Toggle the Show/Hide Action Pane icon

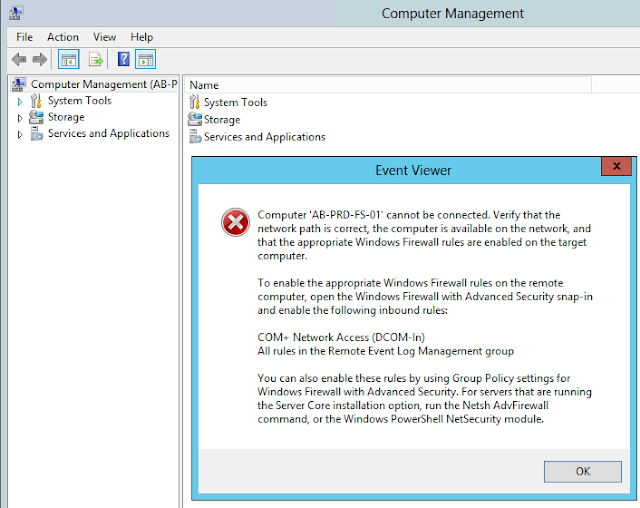click(x=146, y=60)
